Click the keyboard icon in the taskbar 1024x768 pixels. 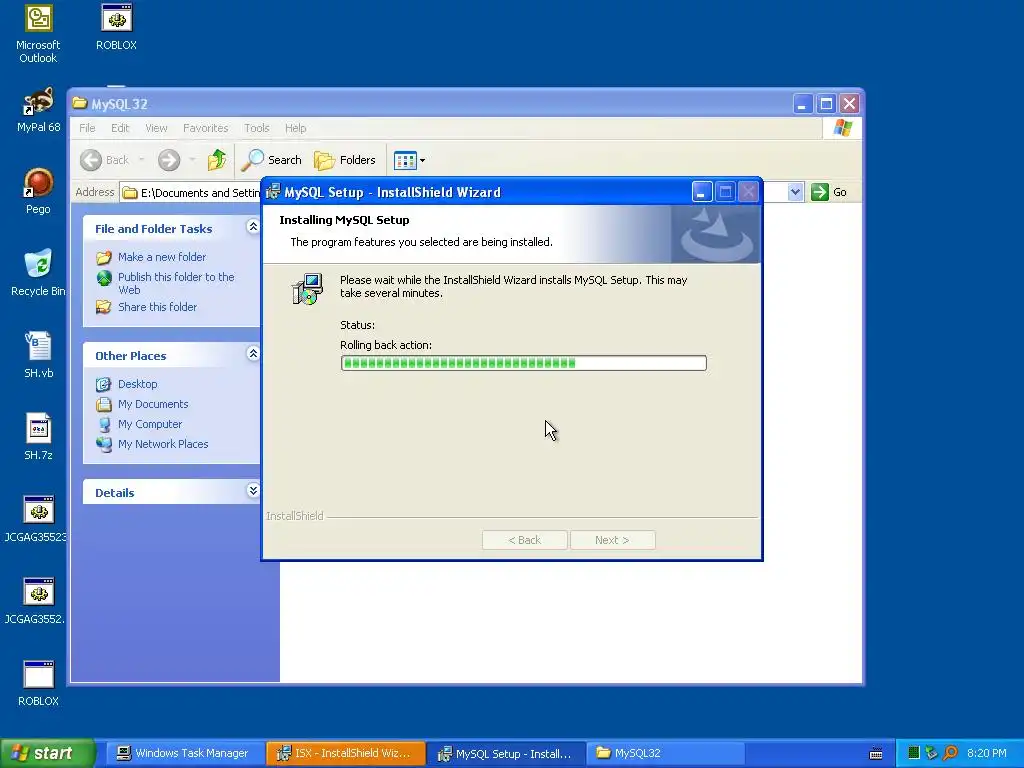point(876,754)
